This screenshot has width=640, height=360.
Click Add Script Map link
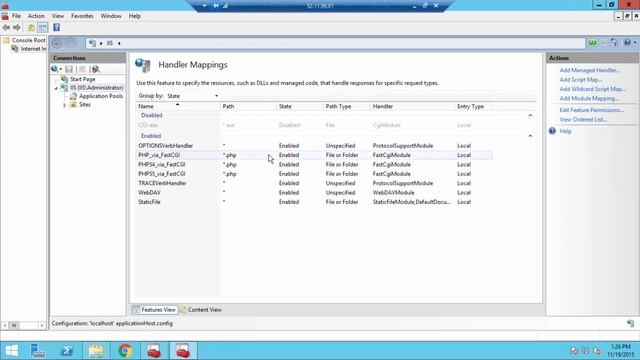tap(581, 80)
